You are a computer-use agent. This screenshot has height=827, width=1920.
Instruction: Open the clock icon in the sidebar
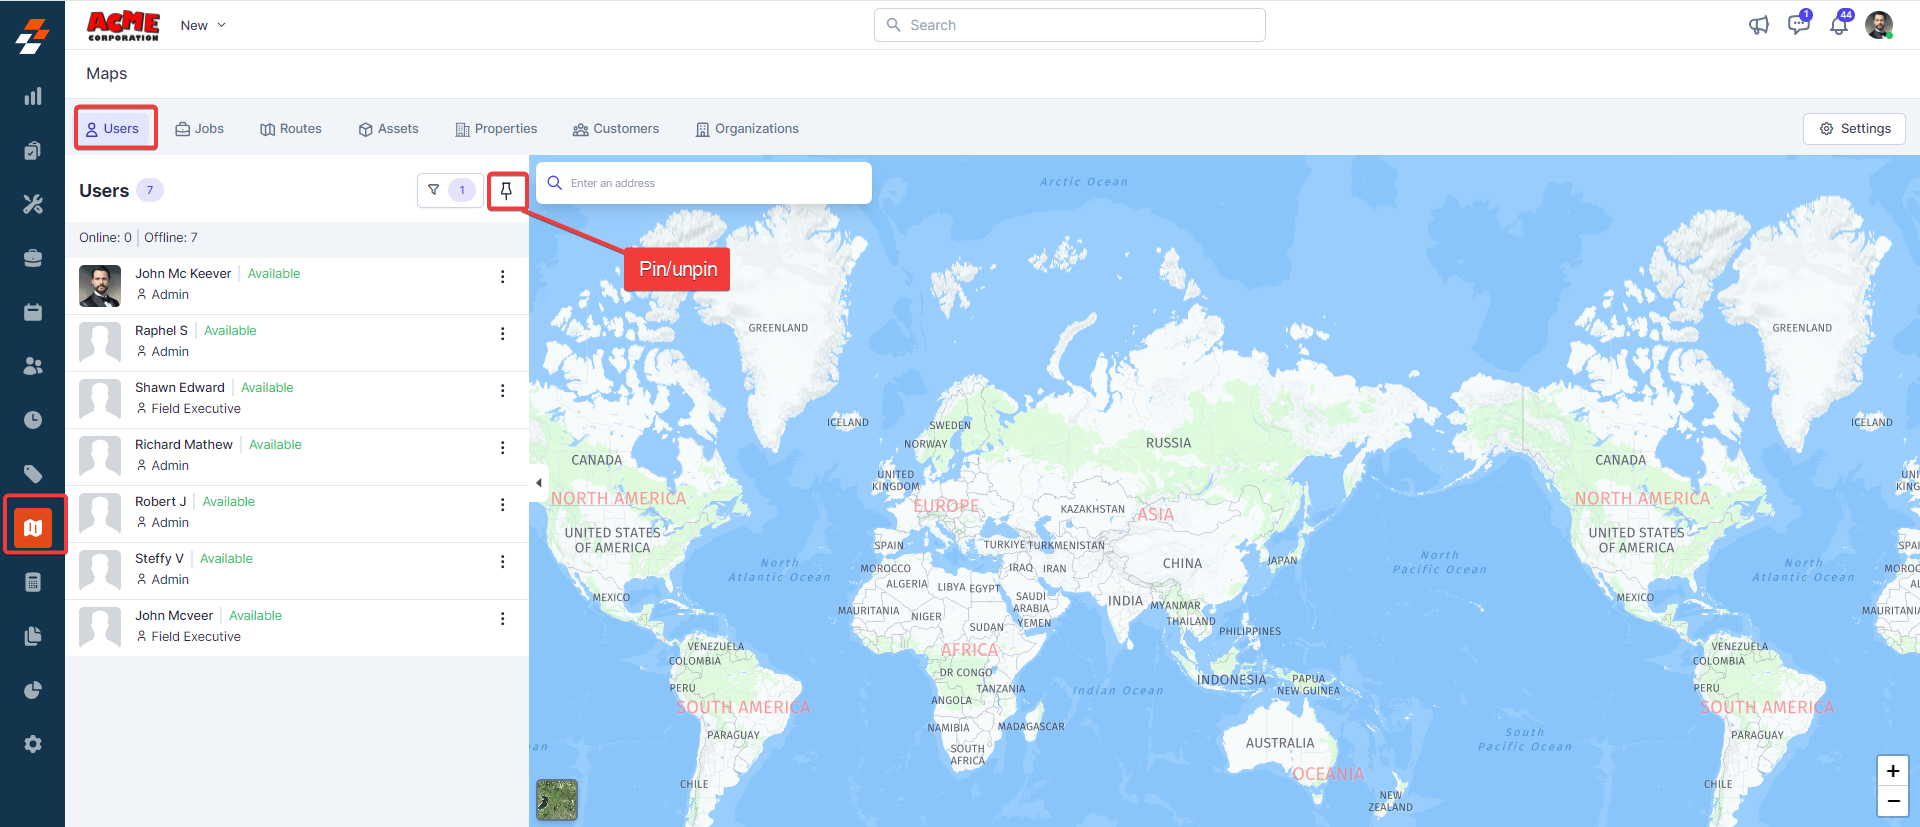click(33, 420)
